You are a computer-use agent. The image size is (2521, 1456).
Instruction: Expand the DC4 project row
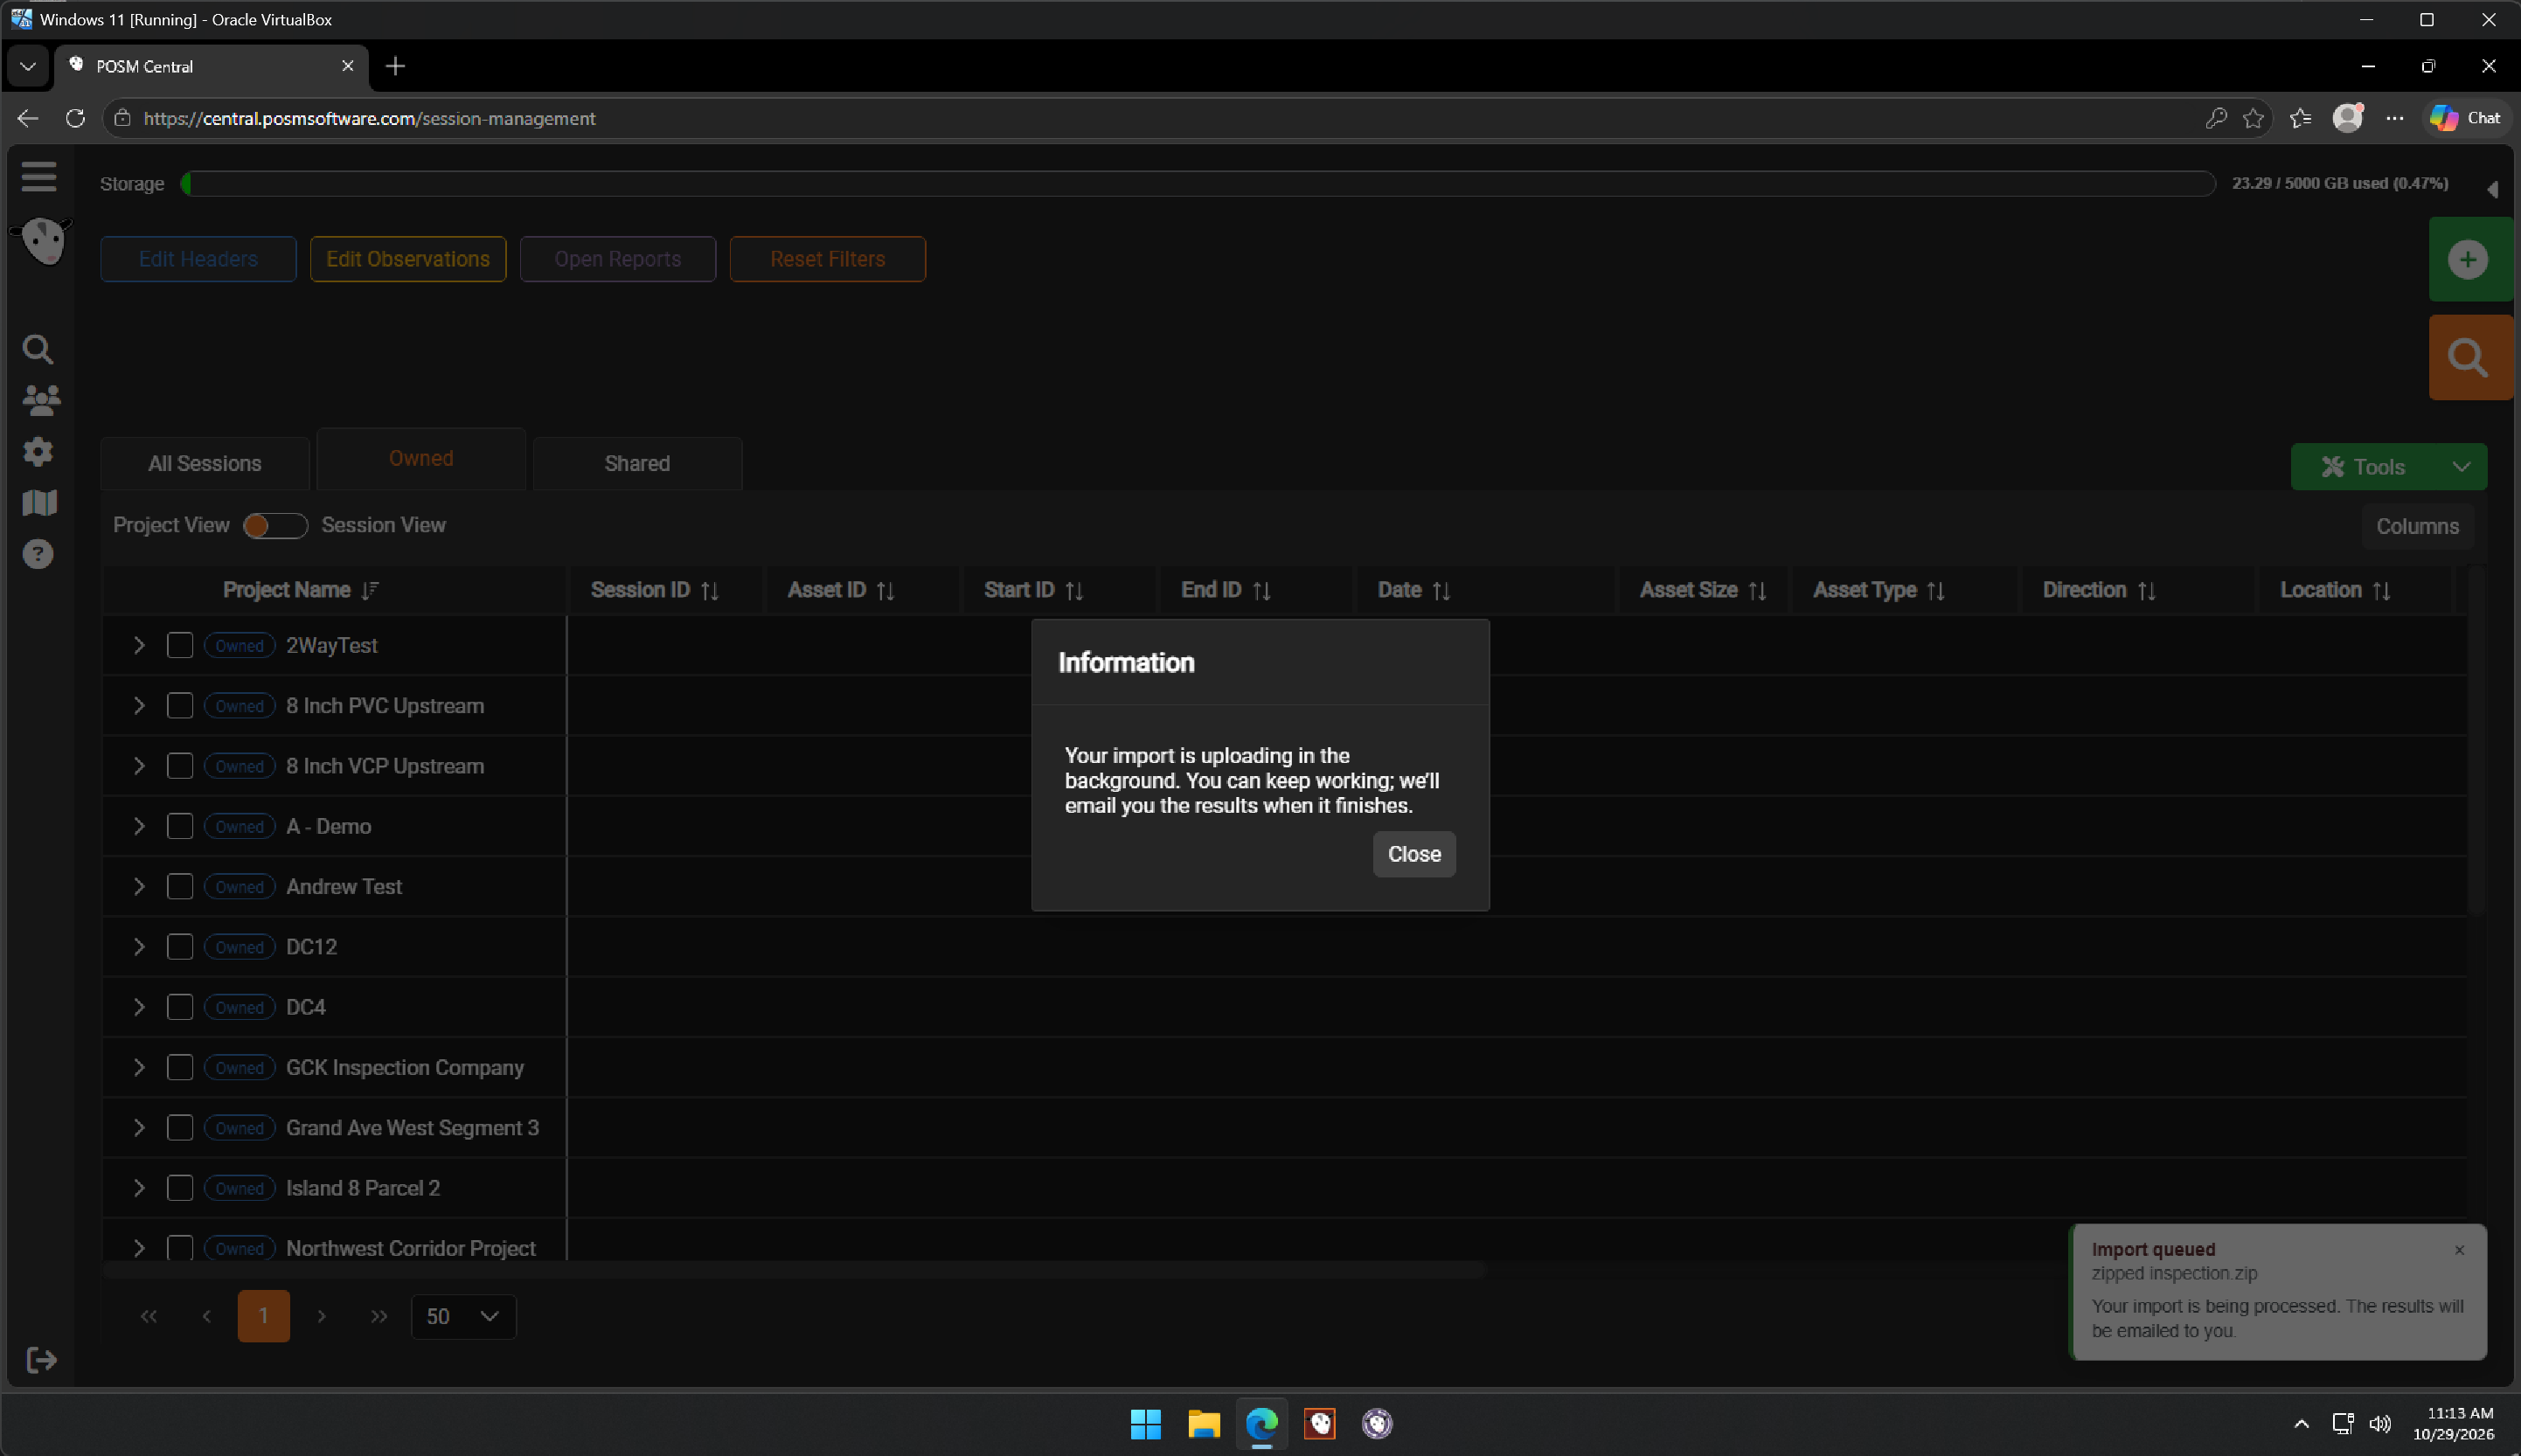pyautogui.click(x=139, y=1007)
